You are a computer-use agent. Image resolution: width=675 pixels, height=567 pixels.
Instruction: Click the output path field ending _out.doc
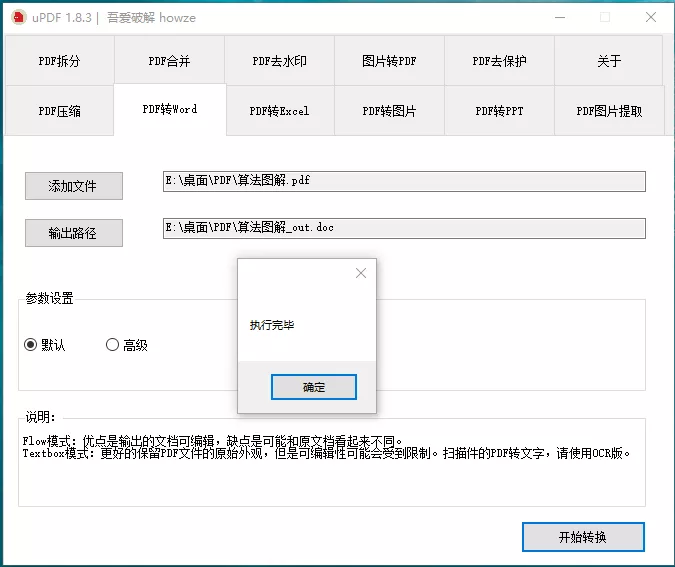pyautogui.click(x=404, y=228)
